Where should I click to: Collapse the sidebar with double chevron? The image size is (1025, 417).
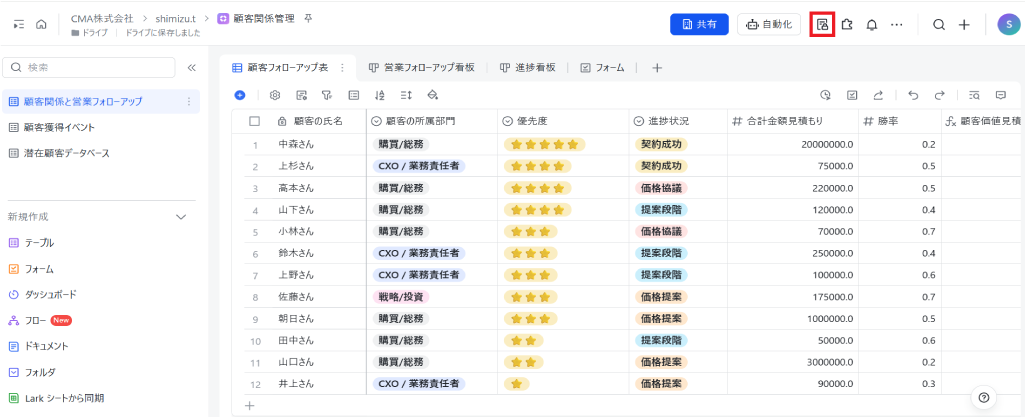click(192, 67)
